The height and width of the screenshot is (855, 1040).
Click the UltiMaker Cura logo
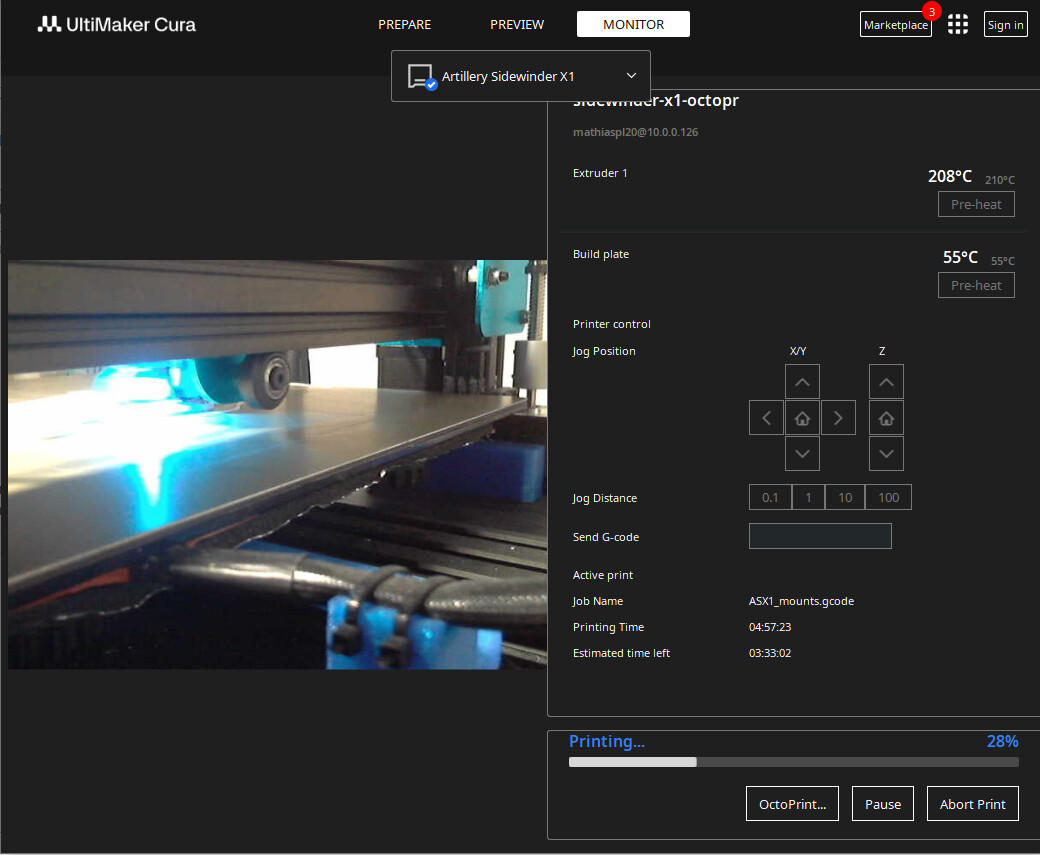116,24
